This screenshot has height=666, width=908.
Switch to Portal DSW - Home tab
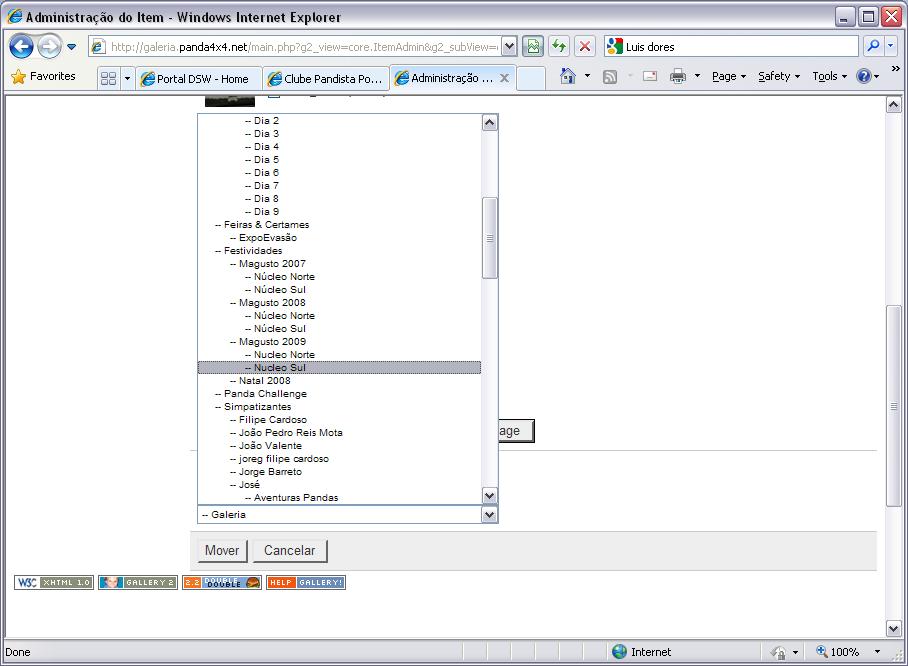pos(197,79)
